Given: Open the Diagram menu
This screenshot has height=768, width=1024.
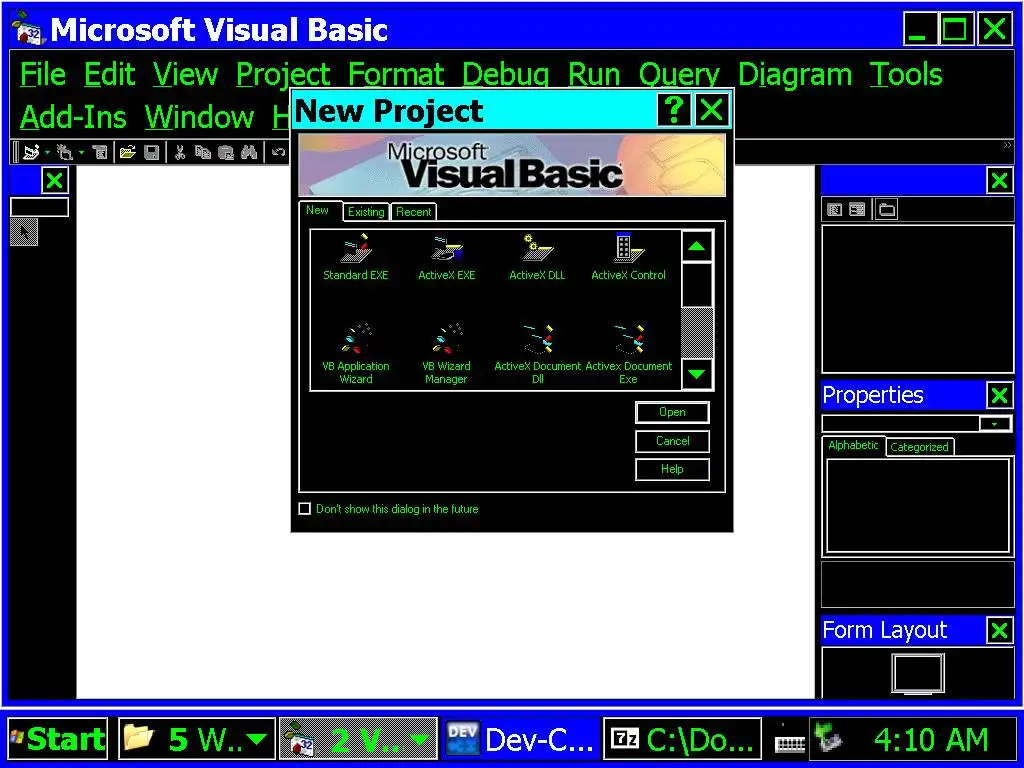Looking at the screenshot, I should 795,74.
